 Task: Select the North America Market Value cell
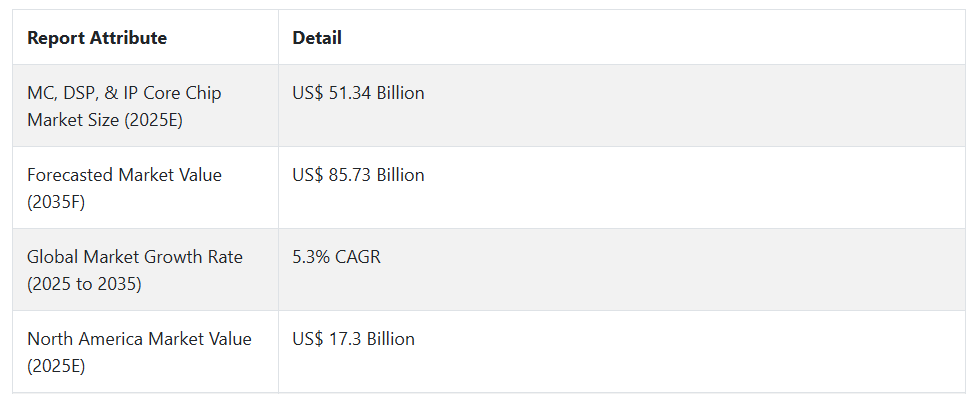(x=145, y=352)
